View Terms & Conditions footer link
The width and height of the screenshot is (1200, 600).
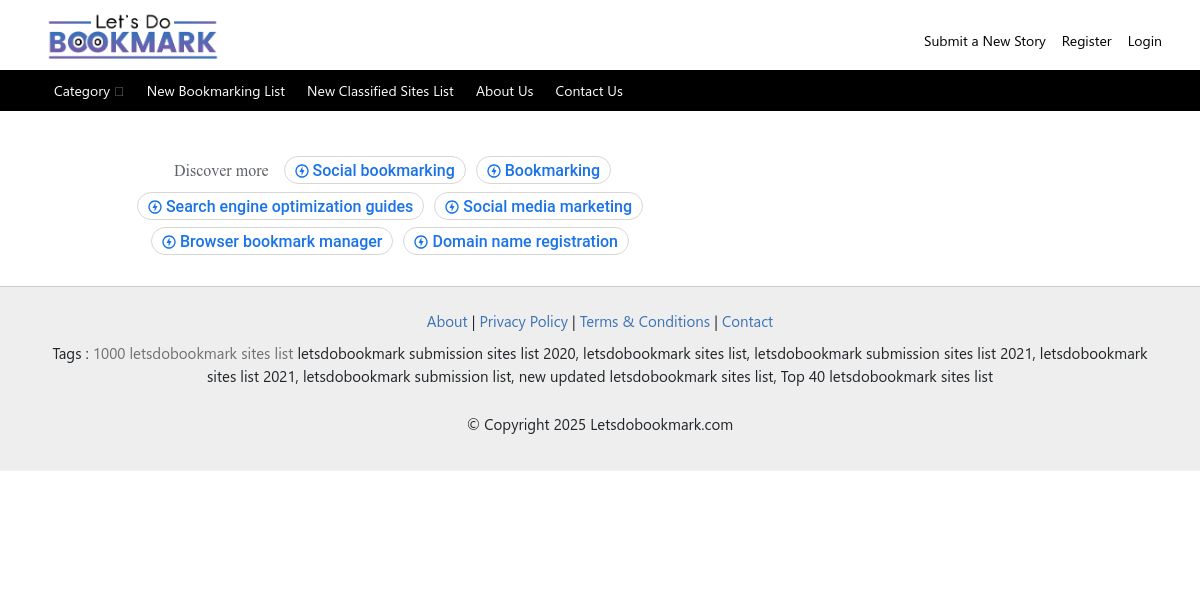pos(645,321)
